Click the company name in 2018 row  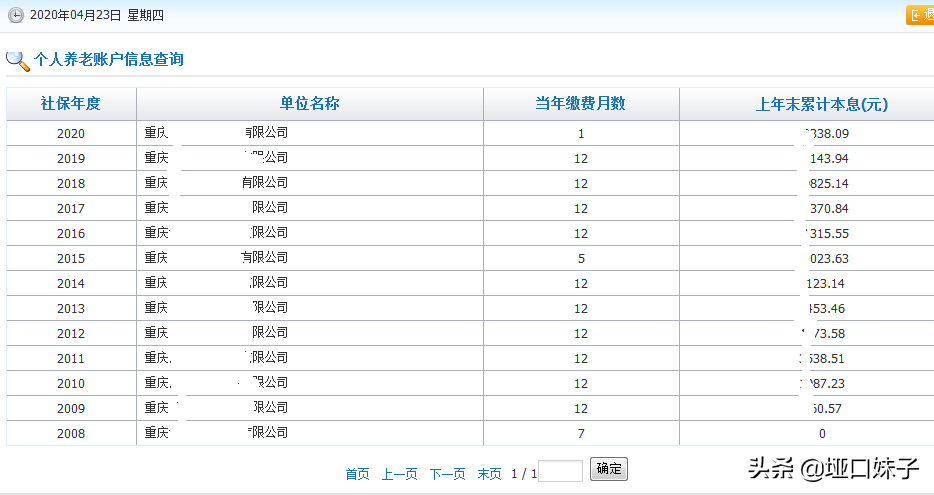coord(216,183)
